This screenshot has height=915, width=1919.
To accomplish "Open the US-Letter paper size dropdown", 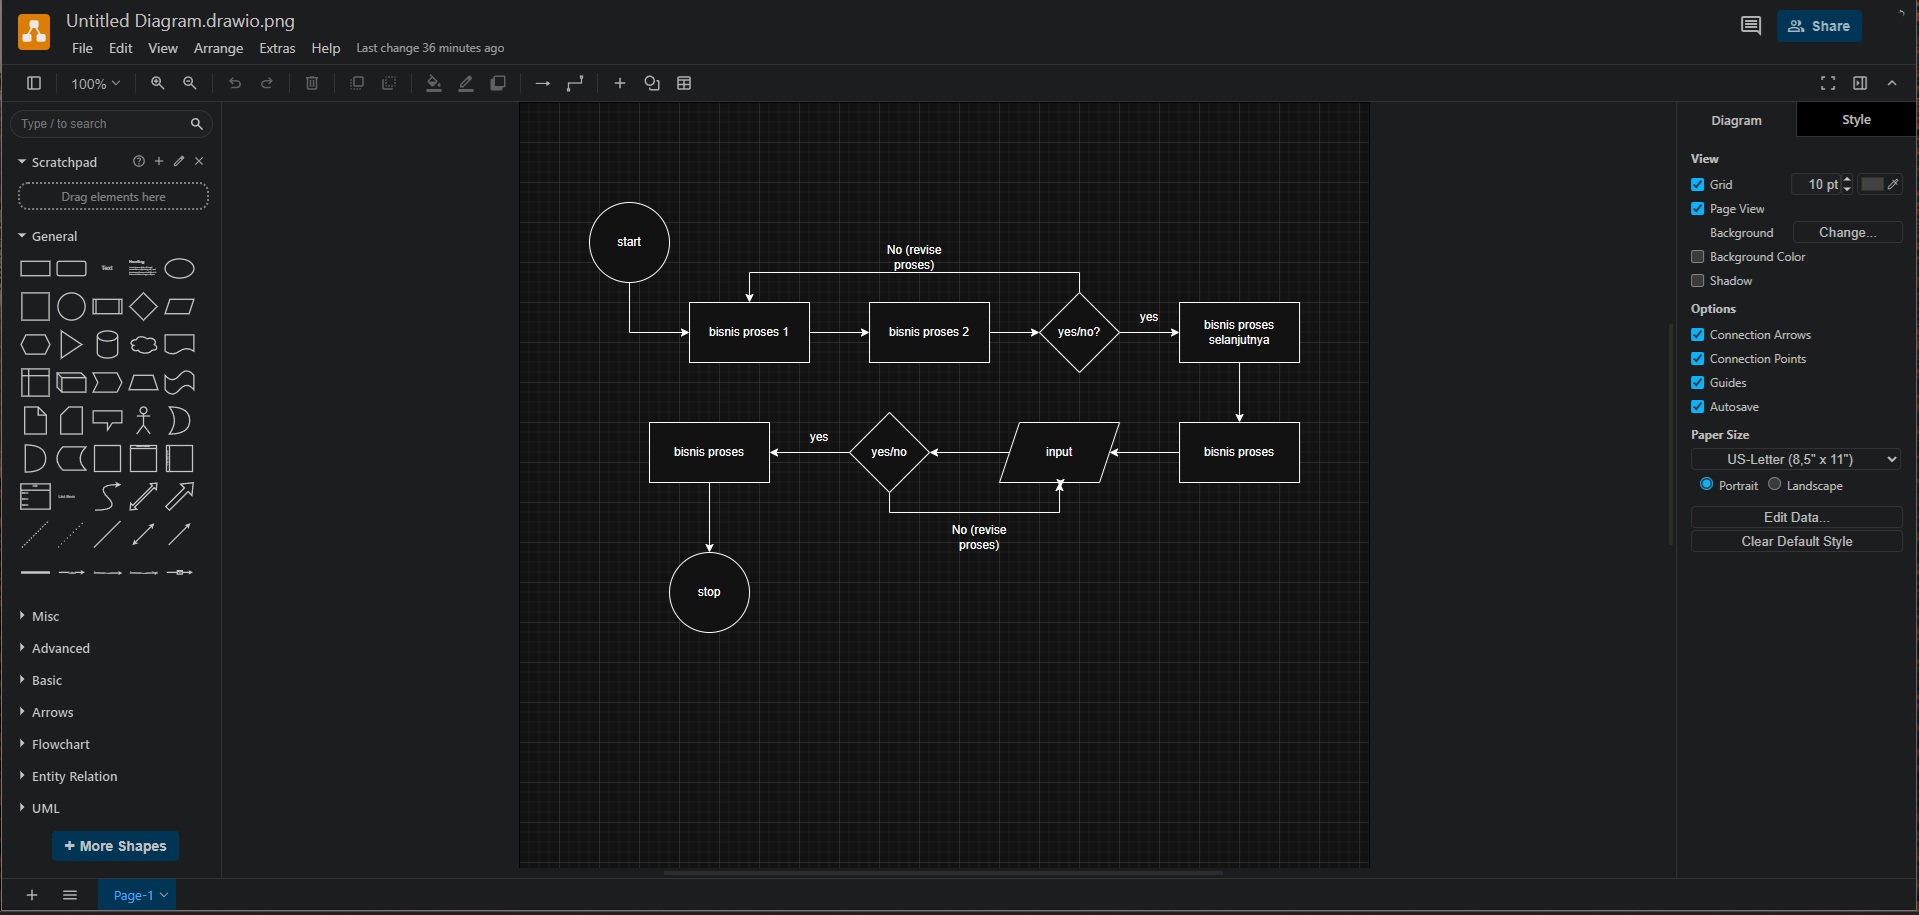I will click(1796, 459).
